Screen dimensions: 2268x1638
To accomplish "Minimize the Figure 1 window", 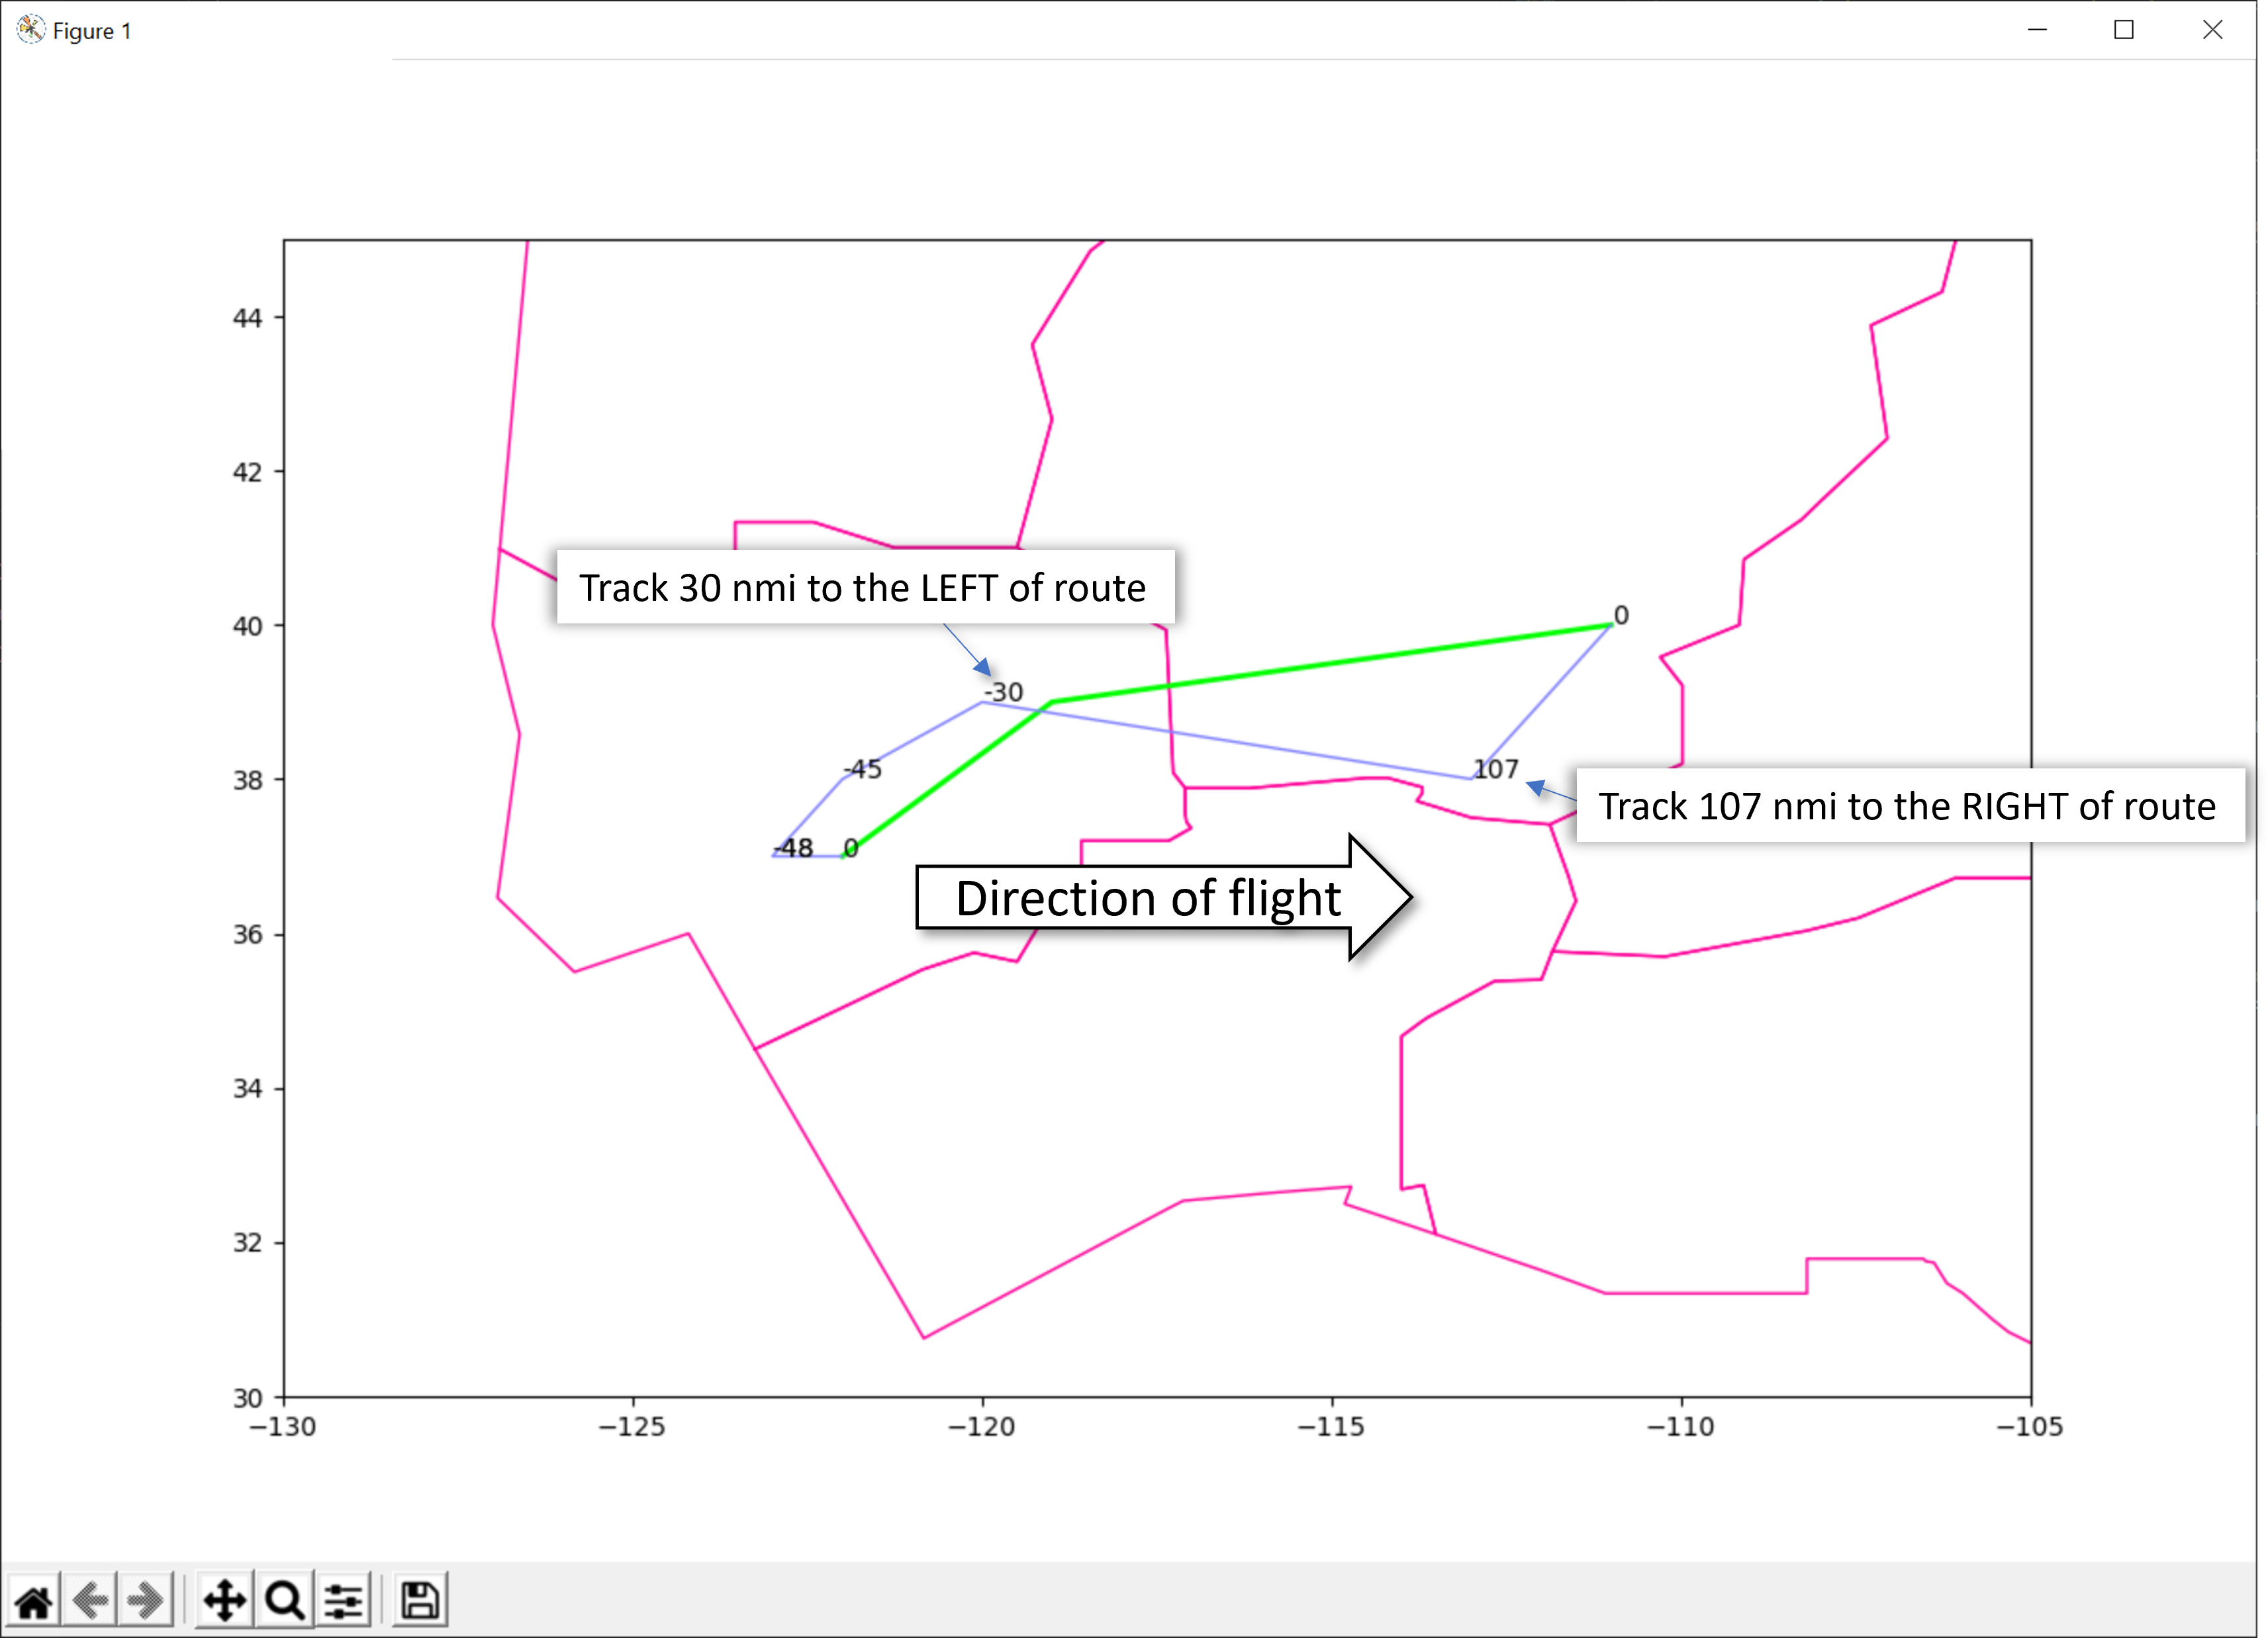I will pyautogui.click(x=2037, y=30).
